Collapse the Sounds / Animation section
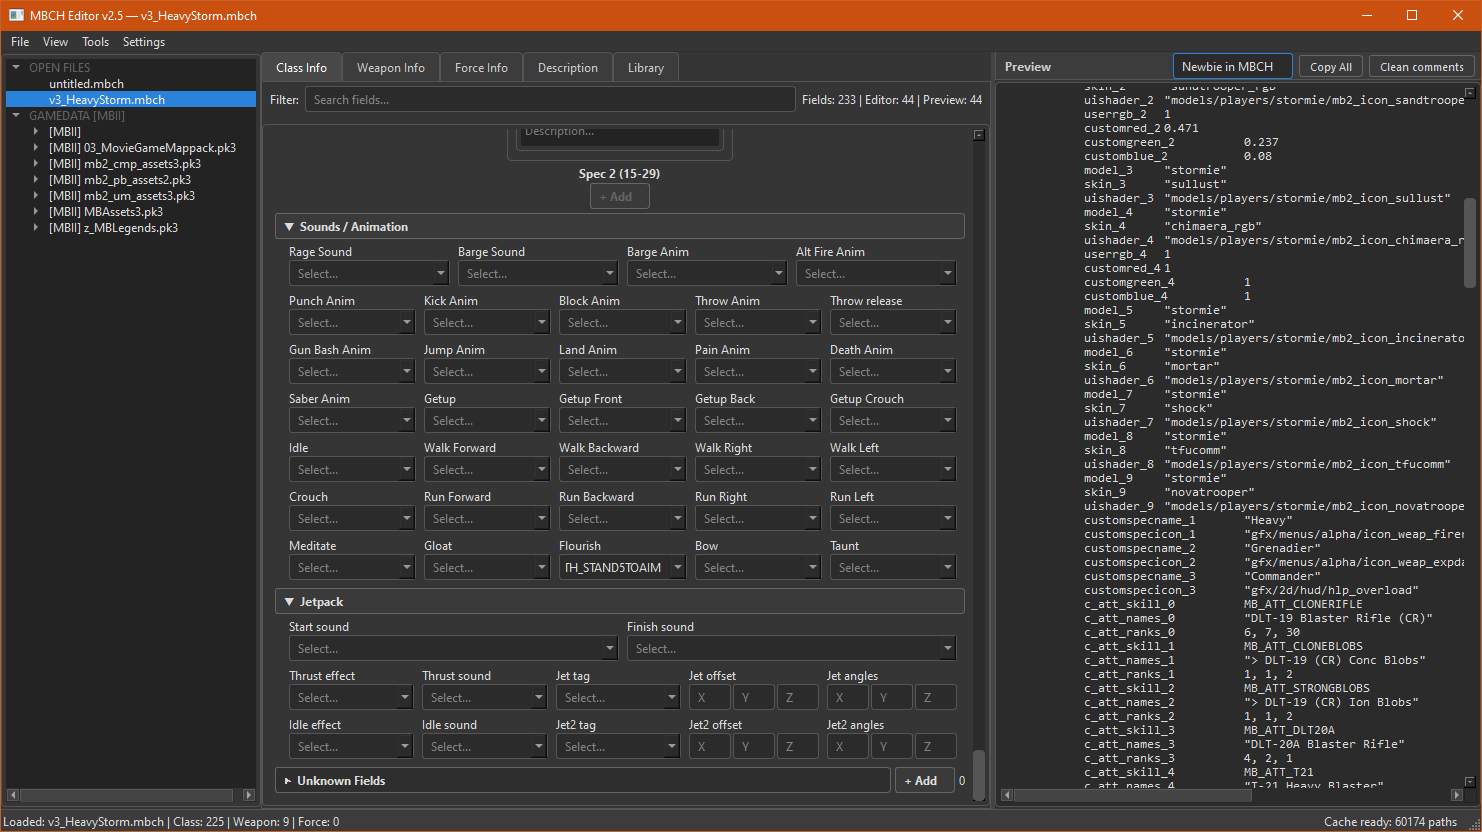This screenshot has height=832, width=1482. pyautogui.click(x=289, y=227)
